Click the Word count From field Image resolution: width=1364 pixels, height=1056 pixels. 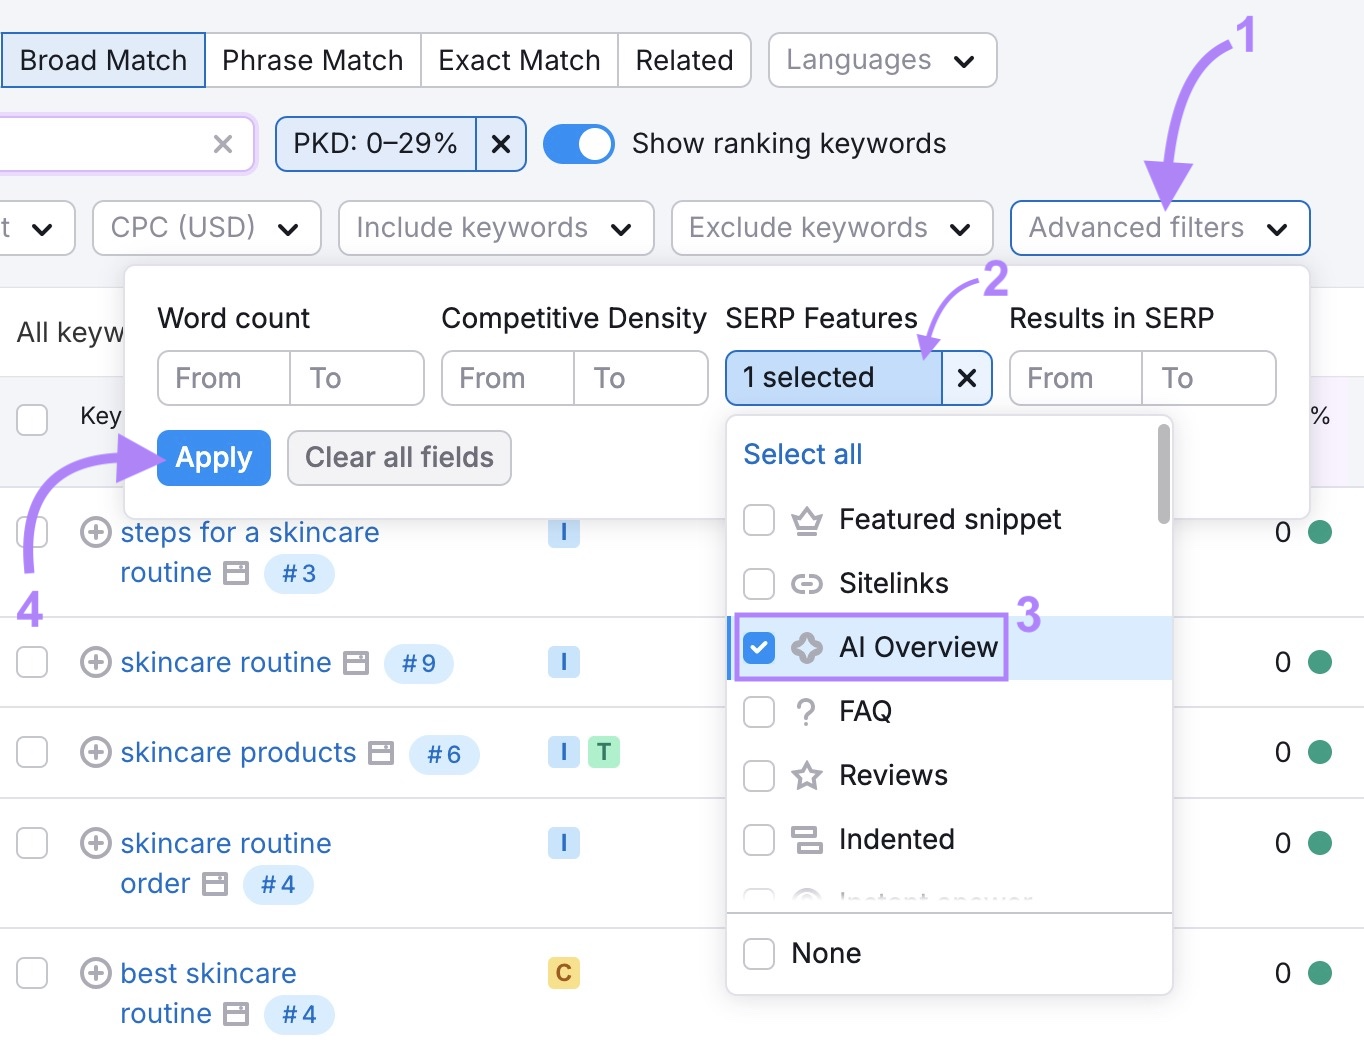tap(222, 378)
